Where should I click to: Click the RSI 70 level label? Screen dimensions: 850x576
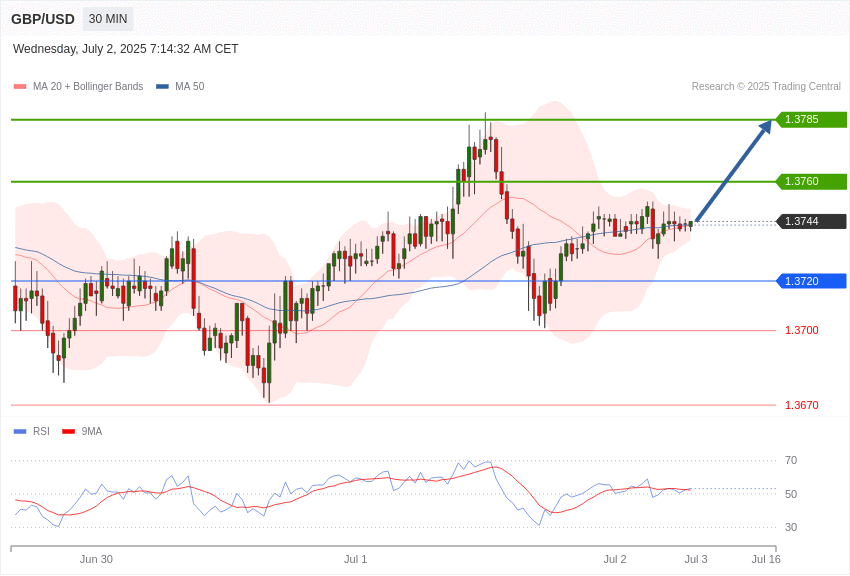(x=791, y=460)
